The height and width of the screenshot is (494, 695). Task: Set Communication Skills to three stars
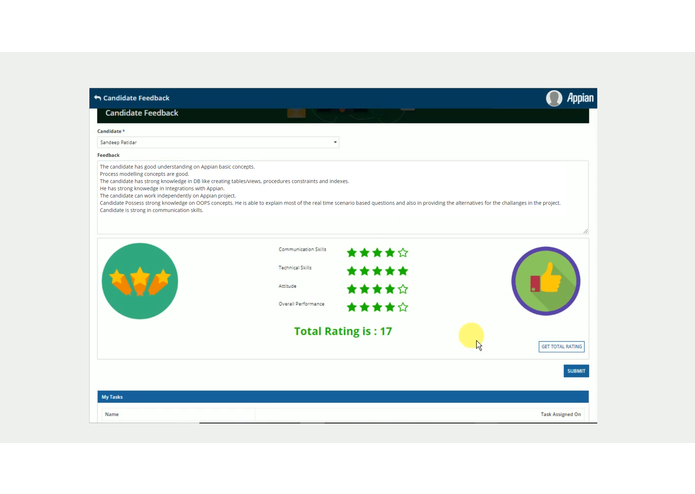point(377,253)
